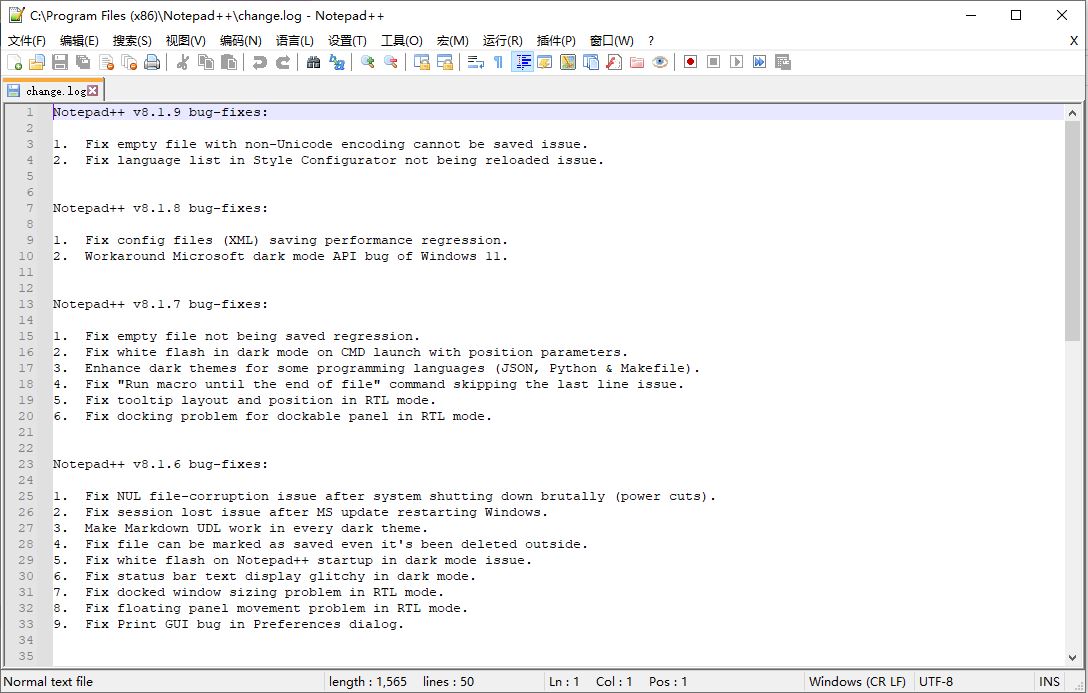Open the Function List panel icon

(x=614, y=62)
